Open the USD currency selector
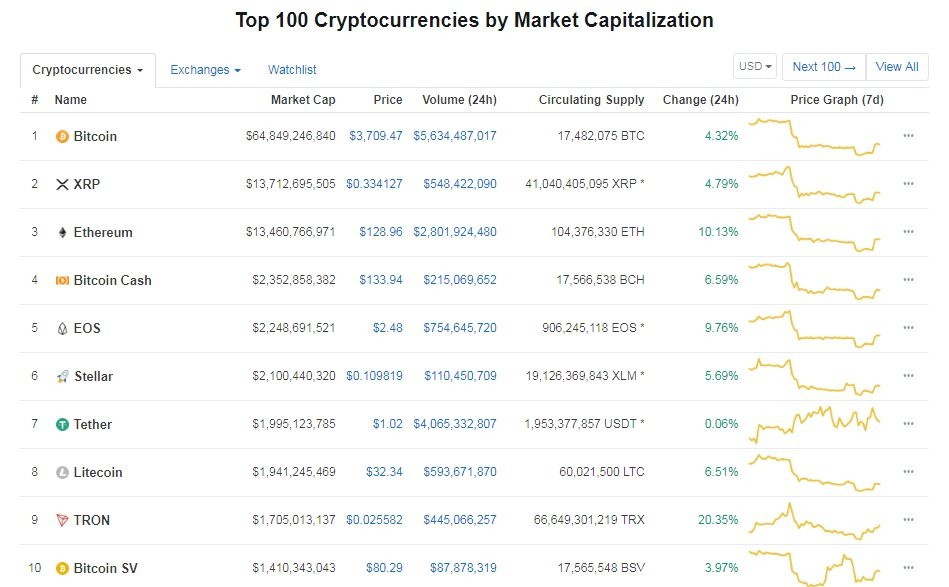949x587 pixels. (755, 67)
